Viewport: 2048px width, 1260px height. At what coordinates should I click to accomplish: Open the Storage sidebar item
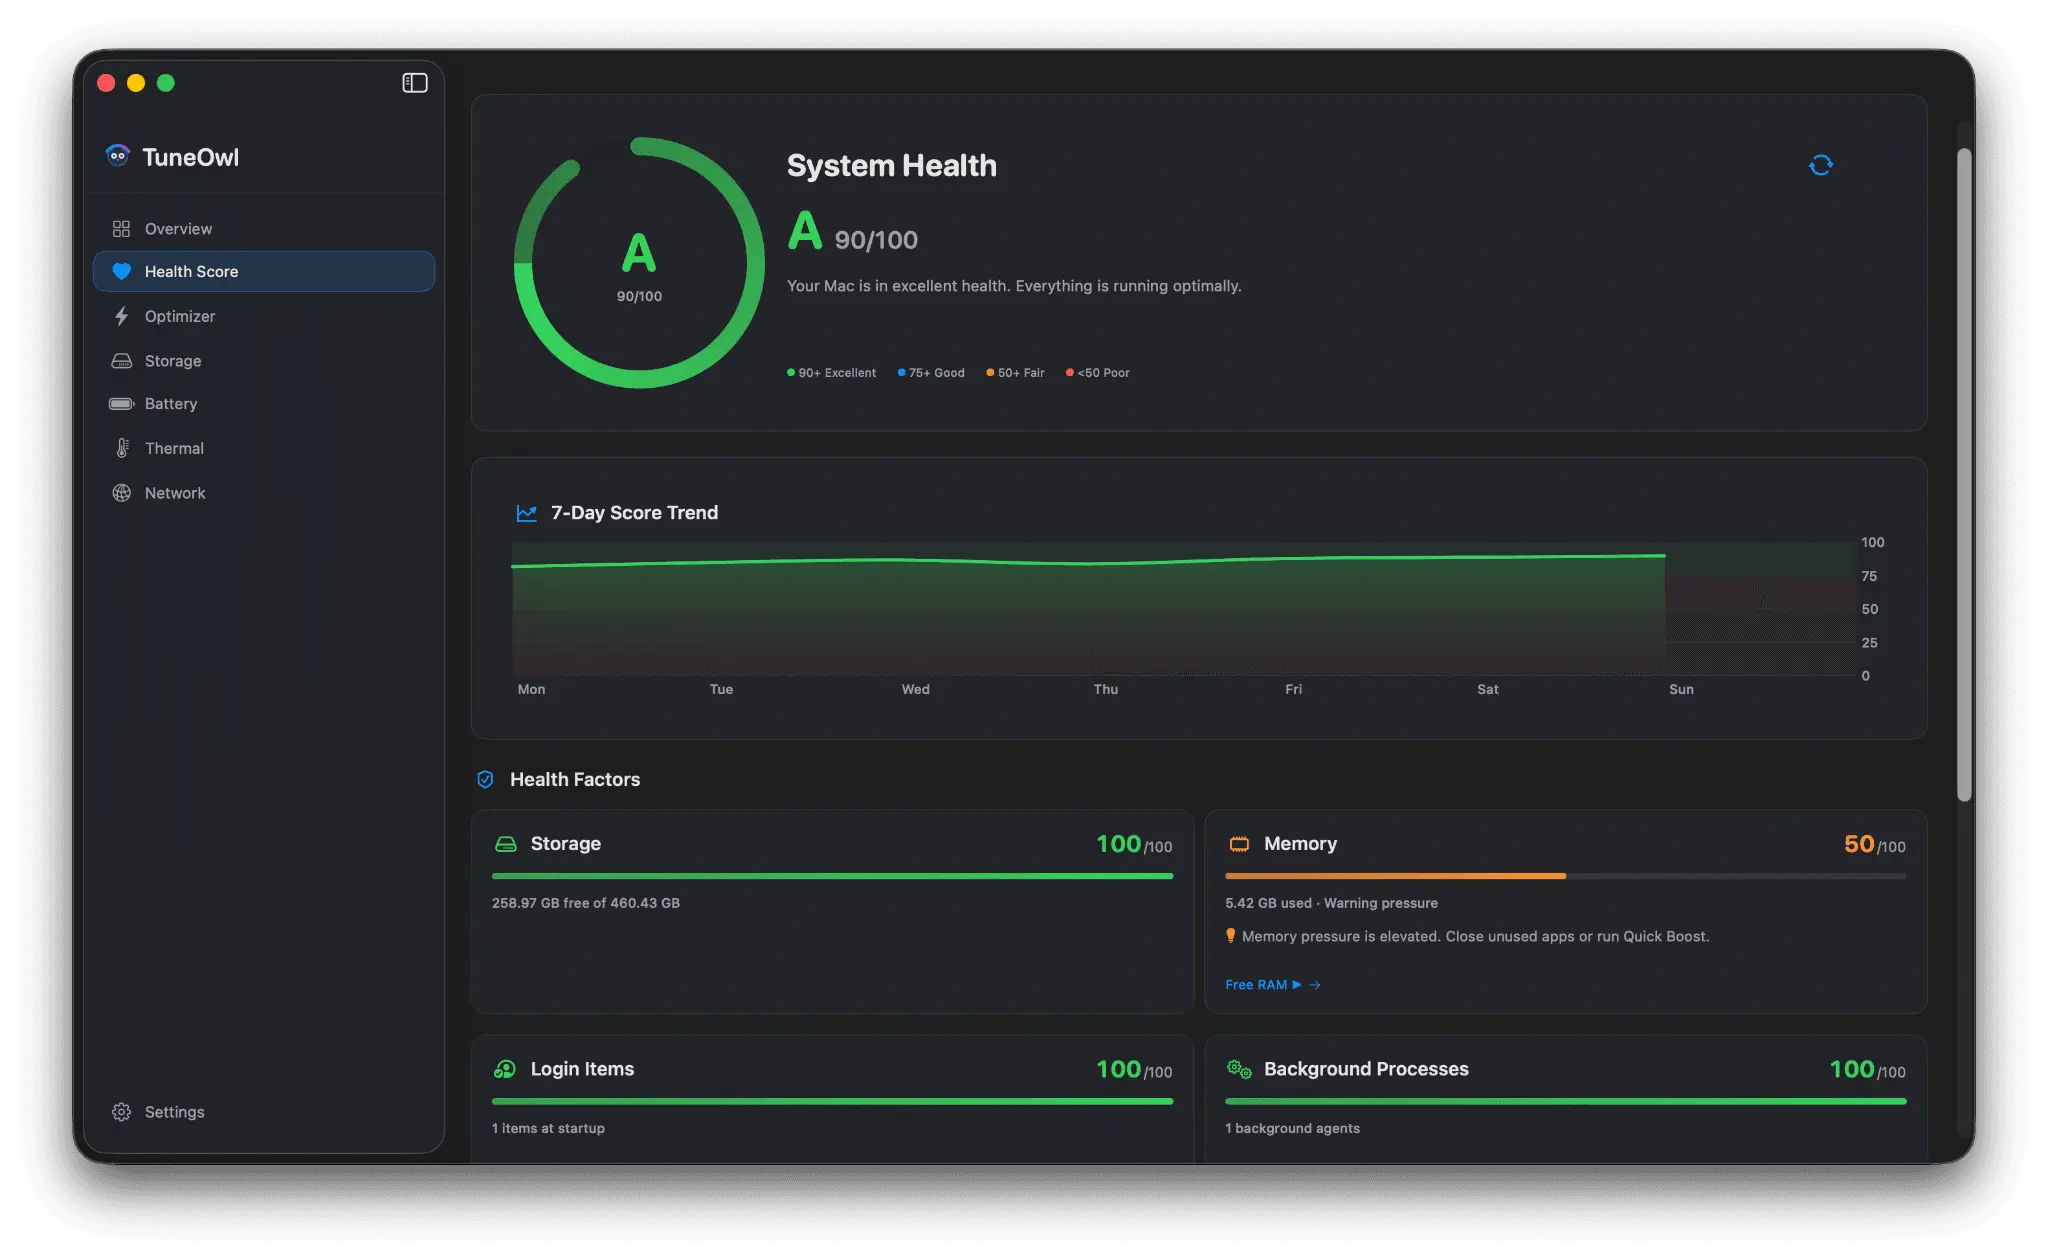click(x=264, y=361)
